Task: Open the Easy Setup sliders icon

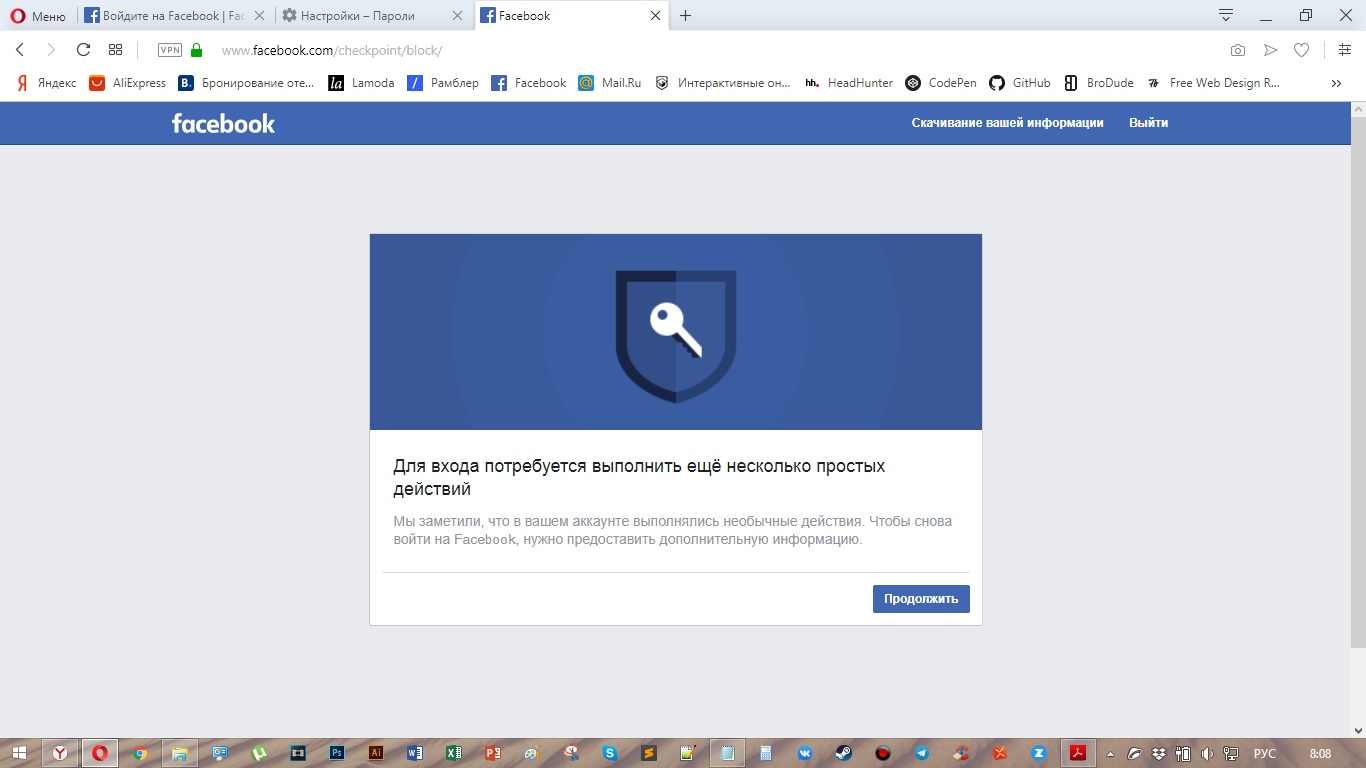Action: [x=1345, y=50]
